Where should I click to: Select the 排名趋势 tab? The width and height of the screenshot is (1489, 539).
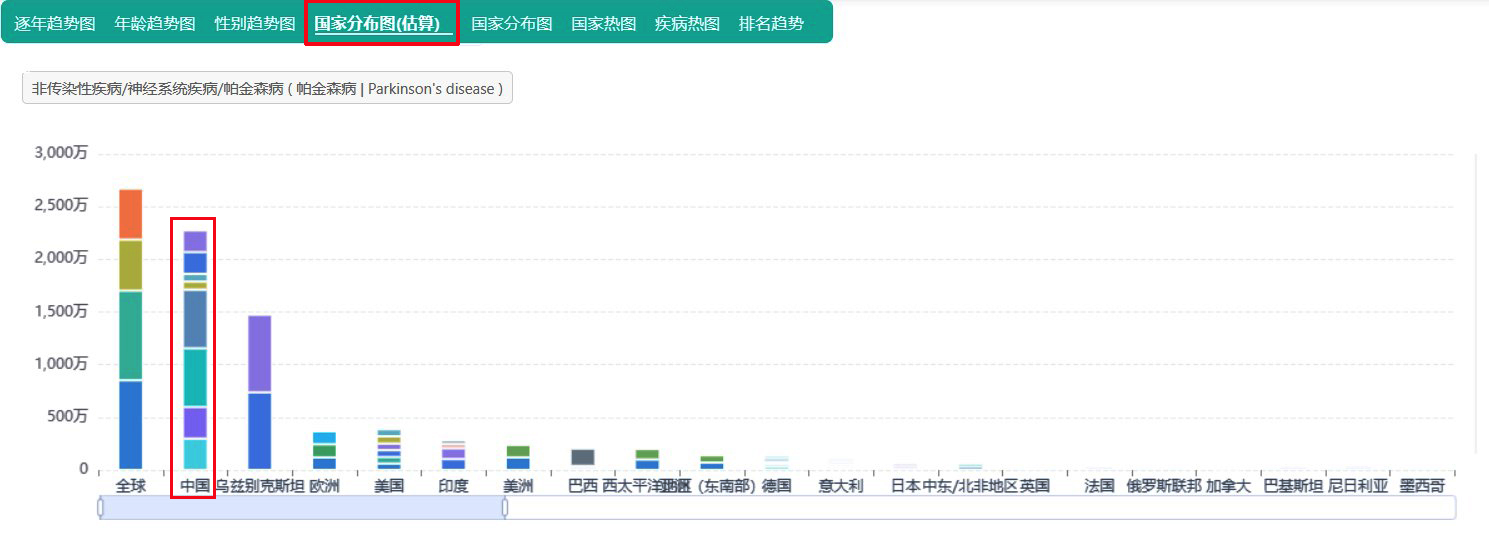click(771, 23)
